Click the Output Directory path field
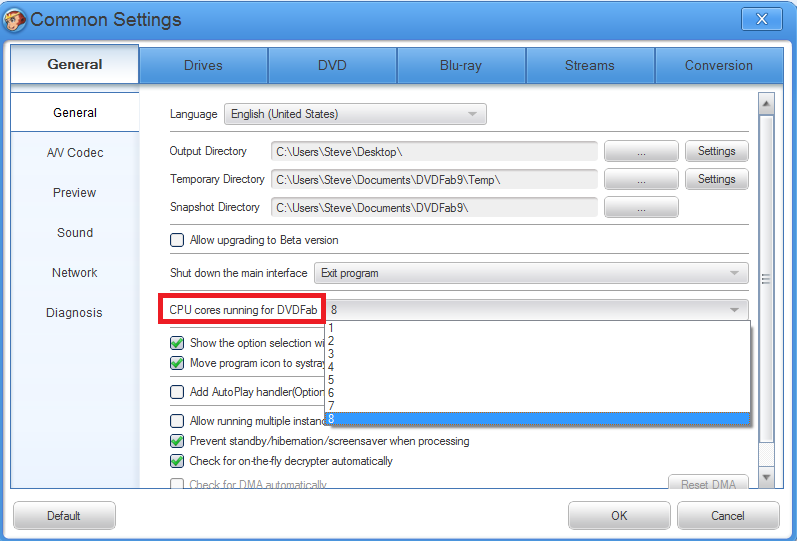The height and width of the screenshot is (541, 797). coord(435,152)
